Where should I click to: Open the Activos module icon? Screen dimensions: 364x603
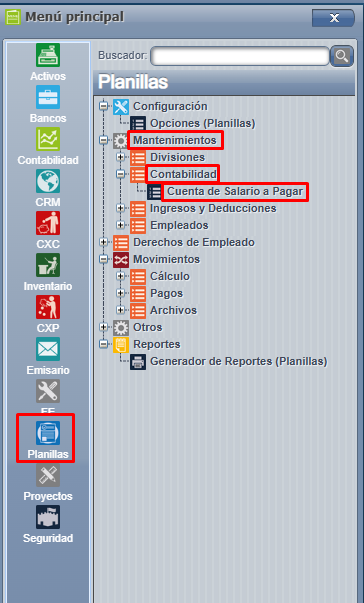(x=48, y=55)
